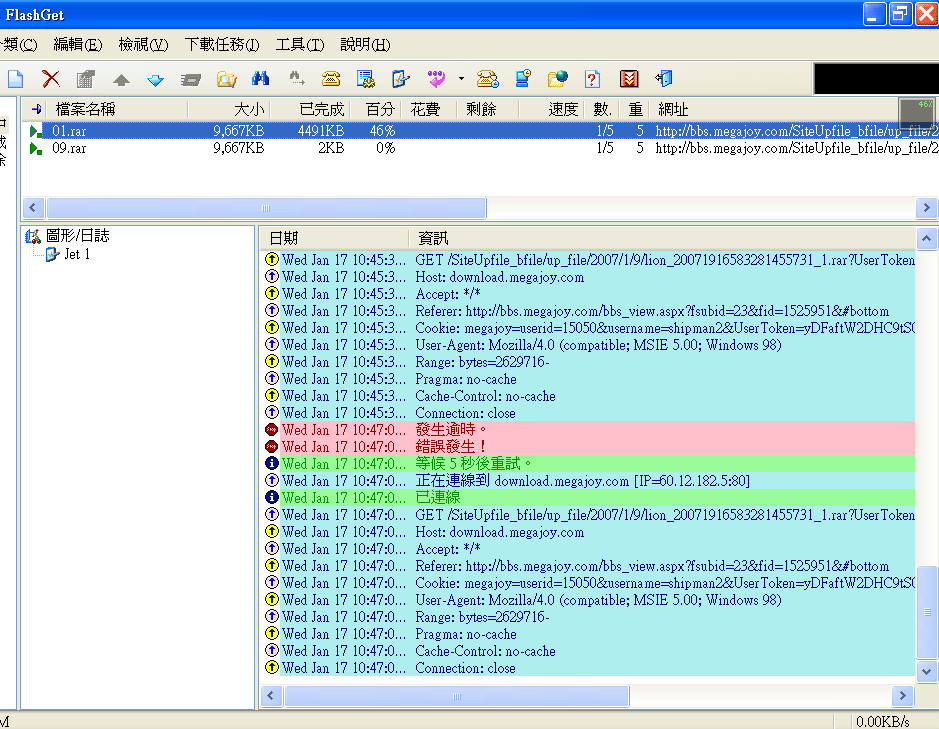Click the log pane scroll right arrow

tap(902, 696)
